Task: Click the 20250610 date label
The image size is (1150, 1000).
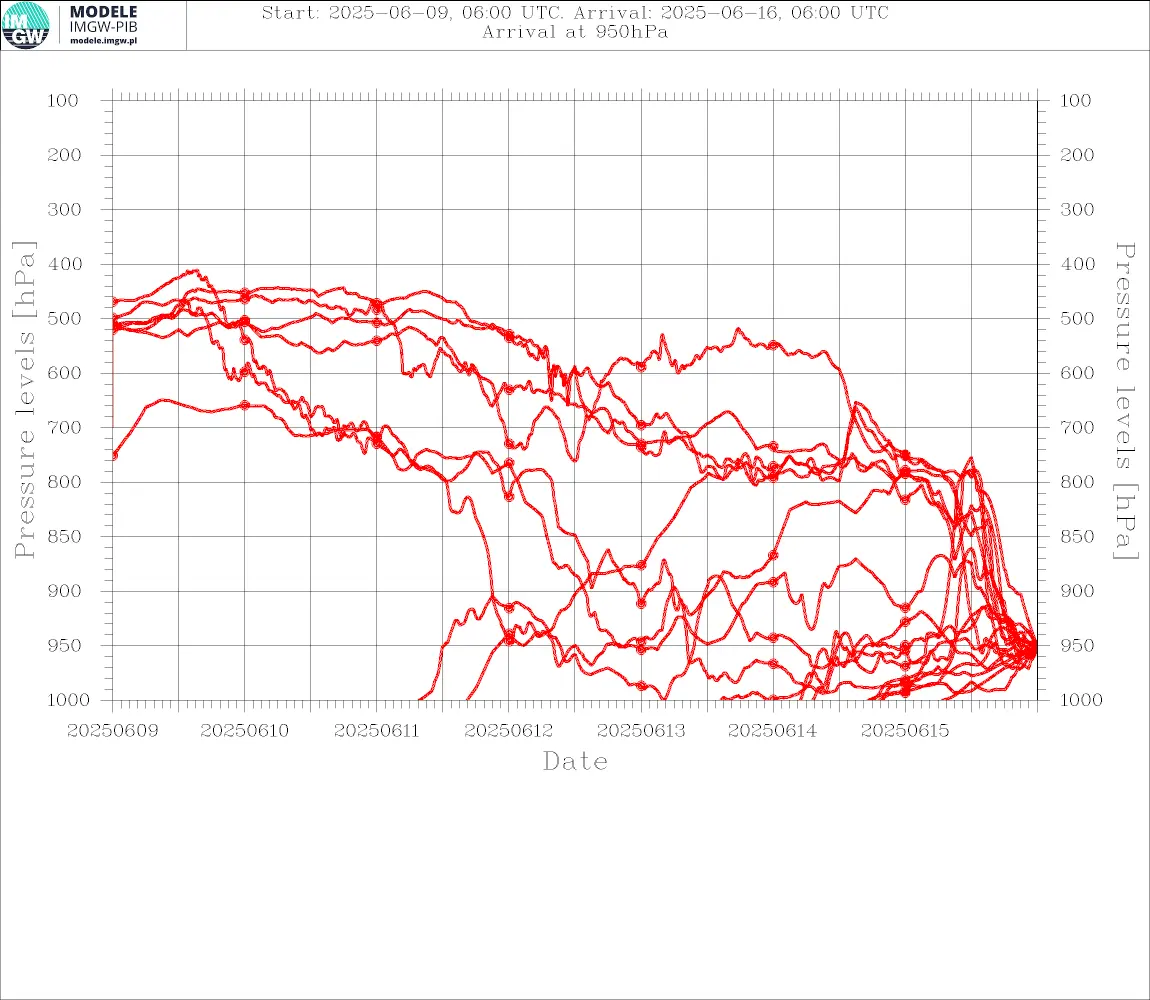Action: 245,731
